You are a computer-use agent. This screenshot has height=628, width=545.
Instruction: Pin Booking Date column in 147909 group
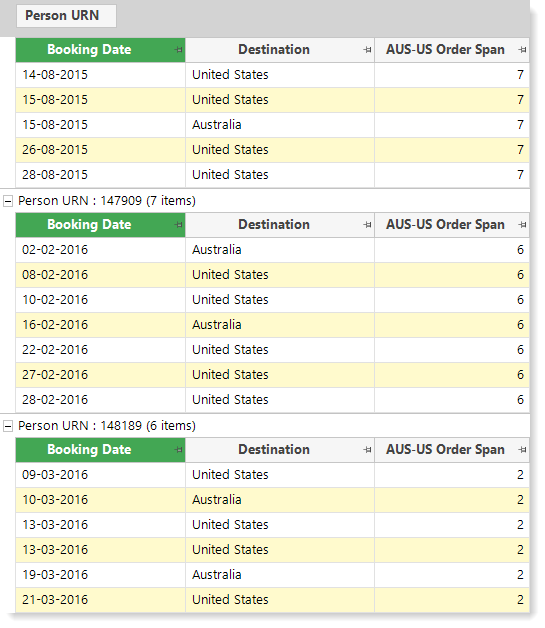[x=179, y=225]
